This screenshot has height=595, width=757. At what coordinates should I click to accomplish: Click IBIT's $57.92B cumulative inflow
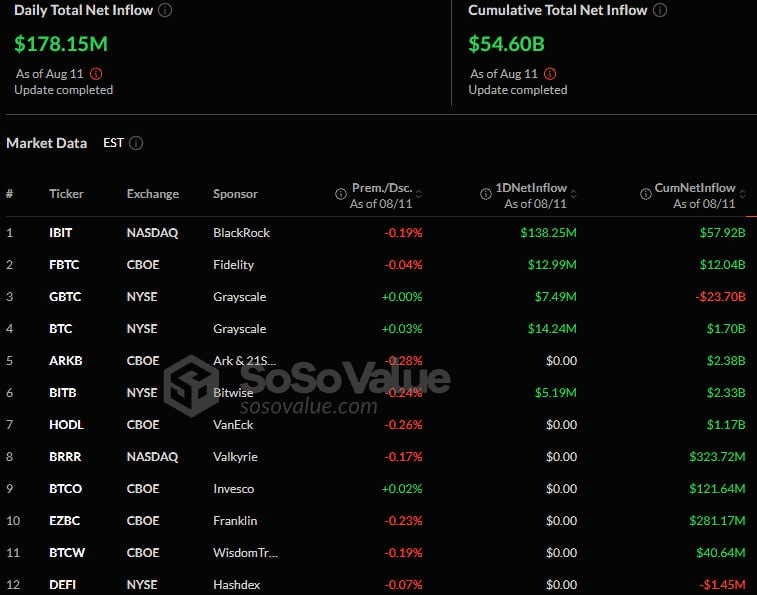[722, 233]
